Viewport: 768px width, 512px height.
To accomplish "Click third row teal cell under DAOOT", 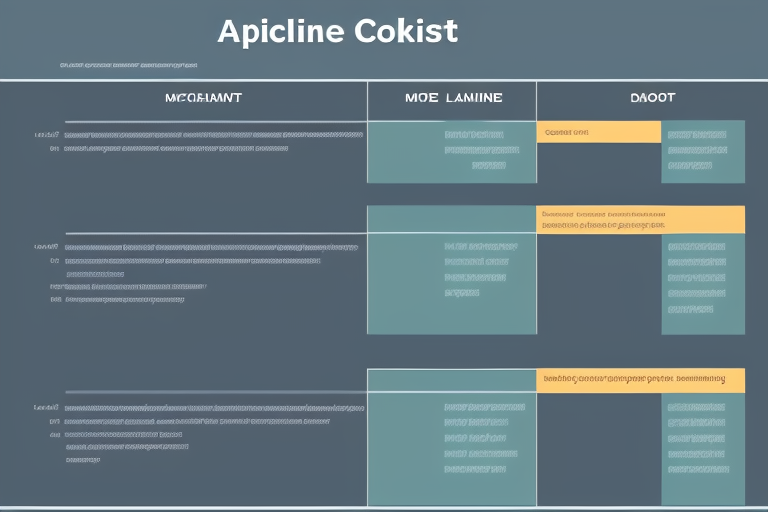I will coord(702,448).
